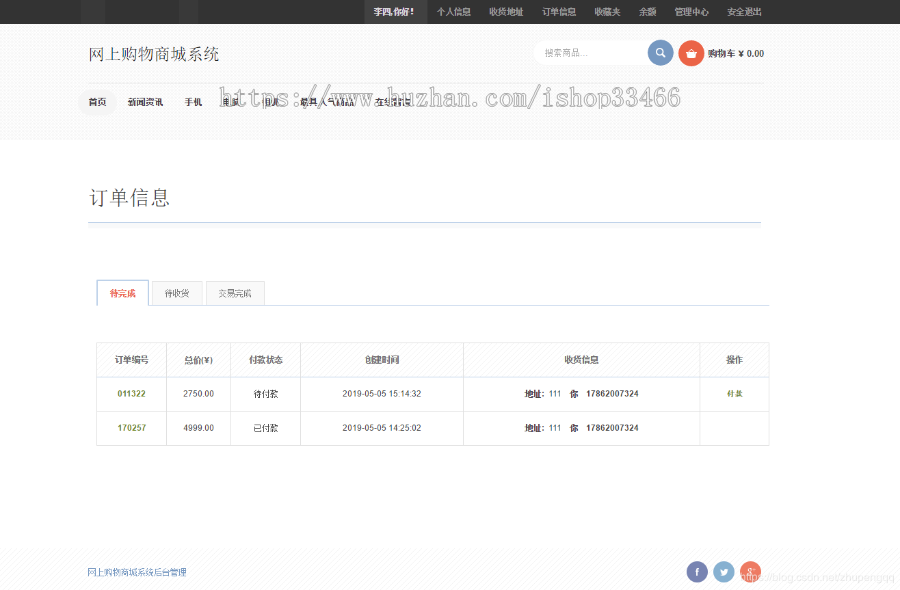This screenshot has height=590, width=900.
Task: Click the 订单编号 column header
Action: point(131,360)
